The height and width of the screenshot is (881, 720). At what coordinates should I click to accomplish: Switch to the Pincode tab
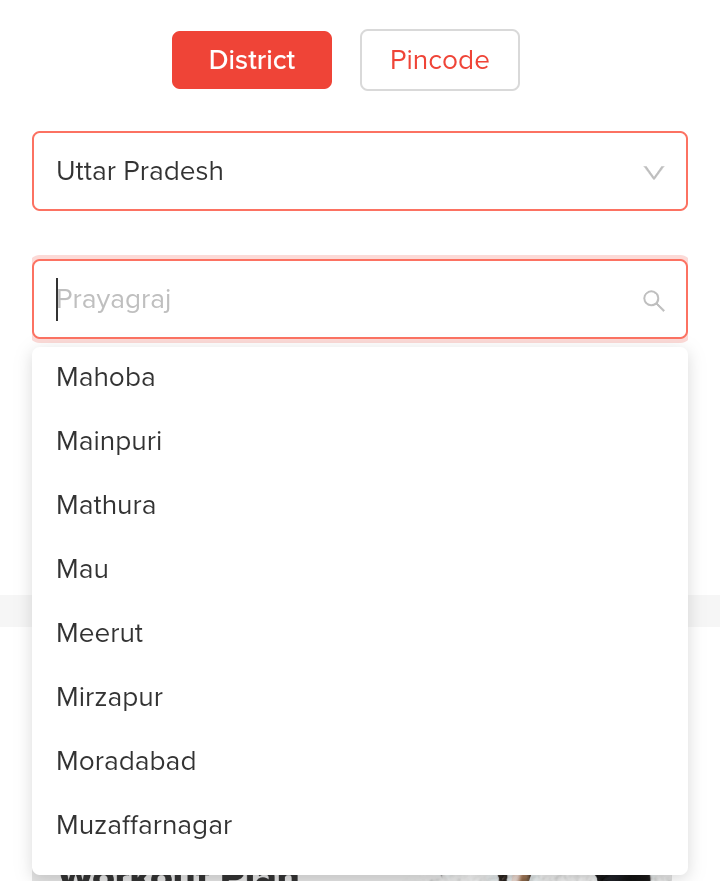click(x=439, y=60)
